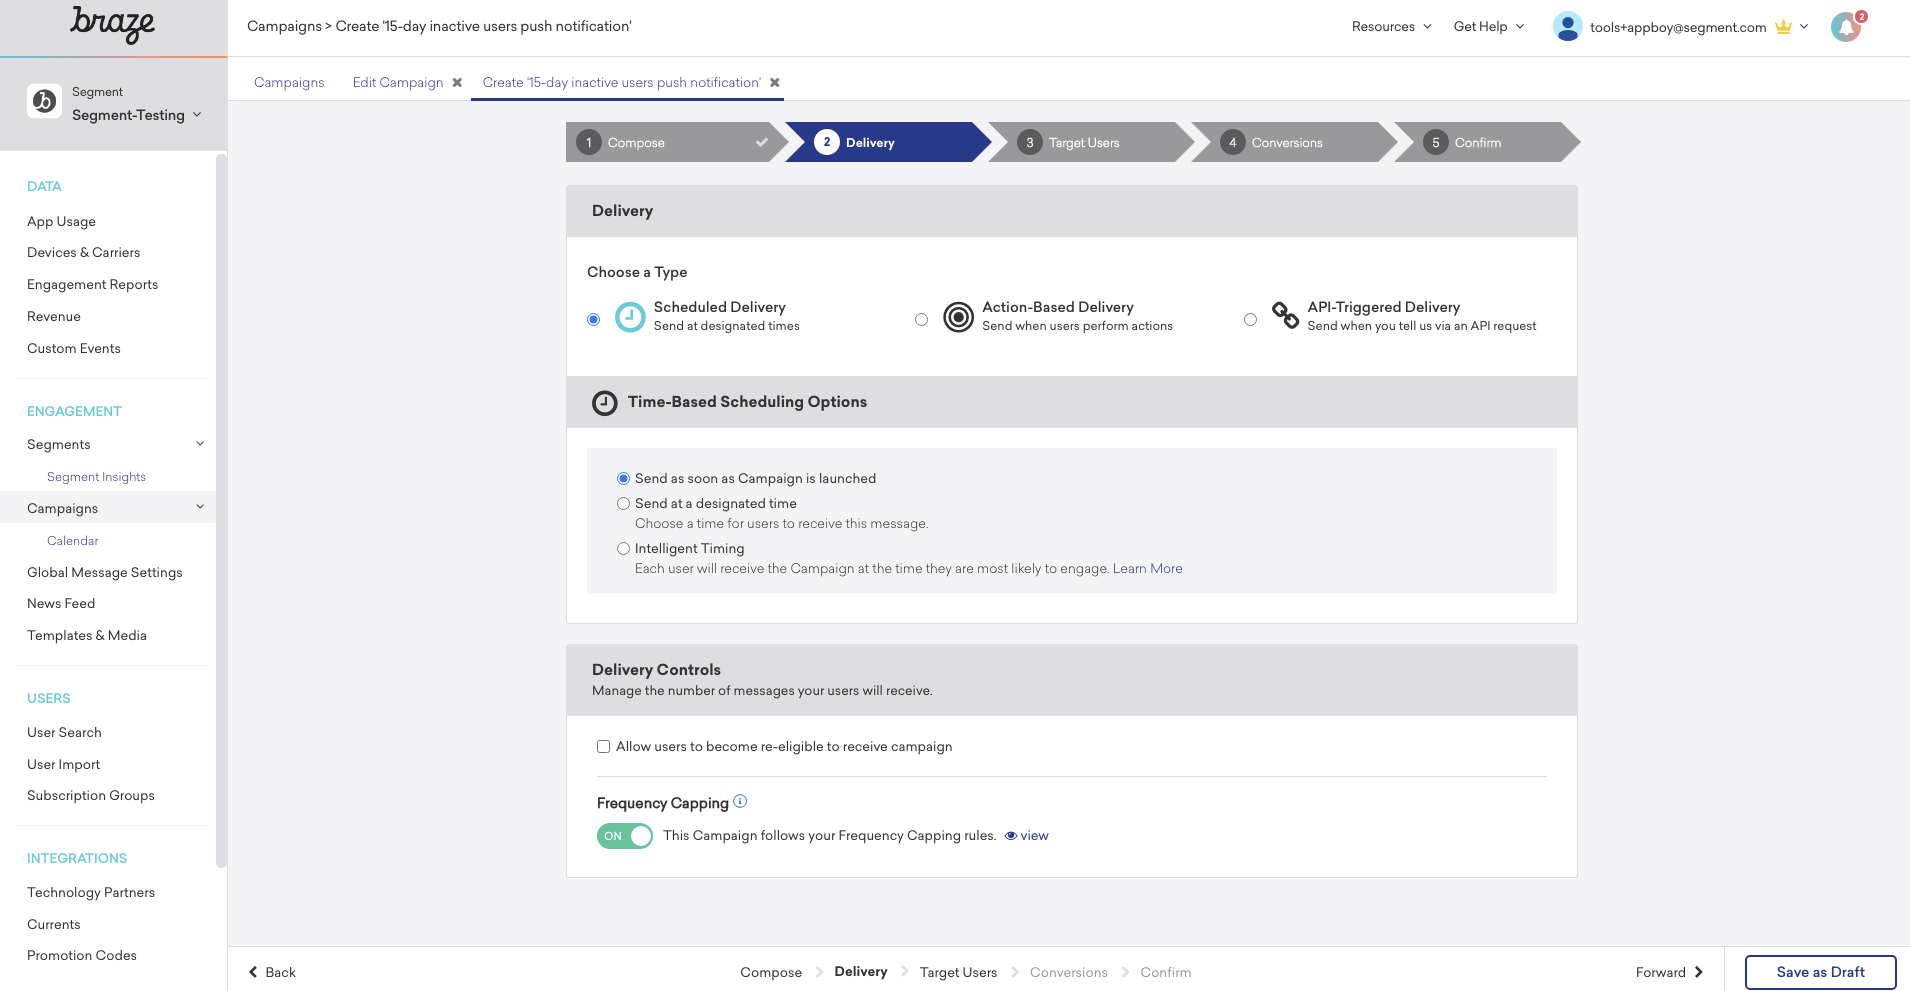Check Allow users to become re-eligible checkbox

coord(603,747)
